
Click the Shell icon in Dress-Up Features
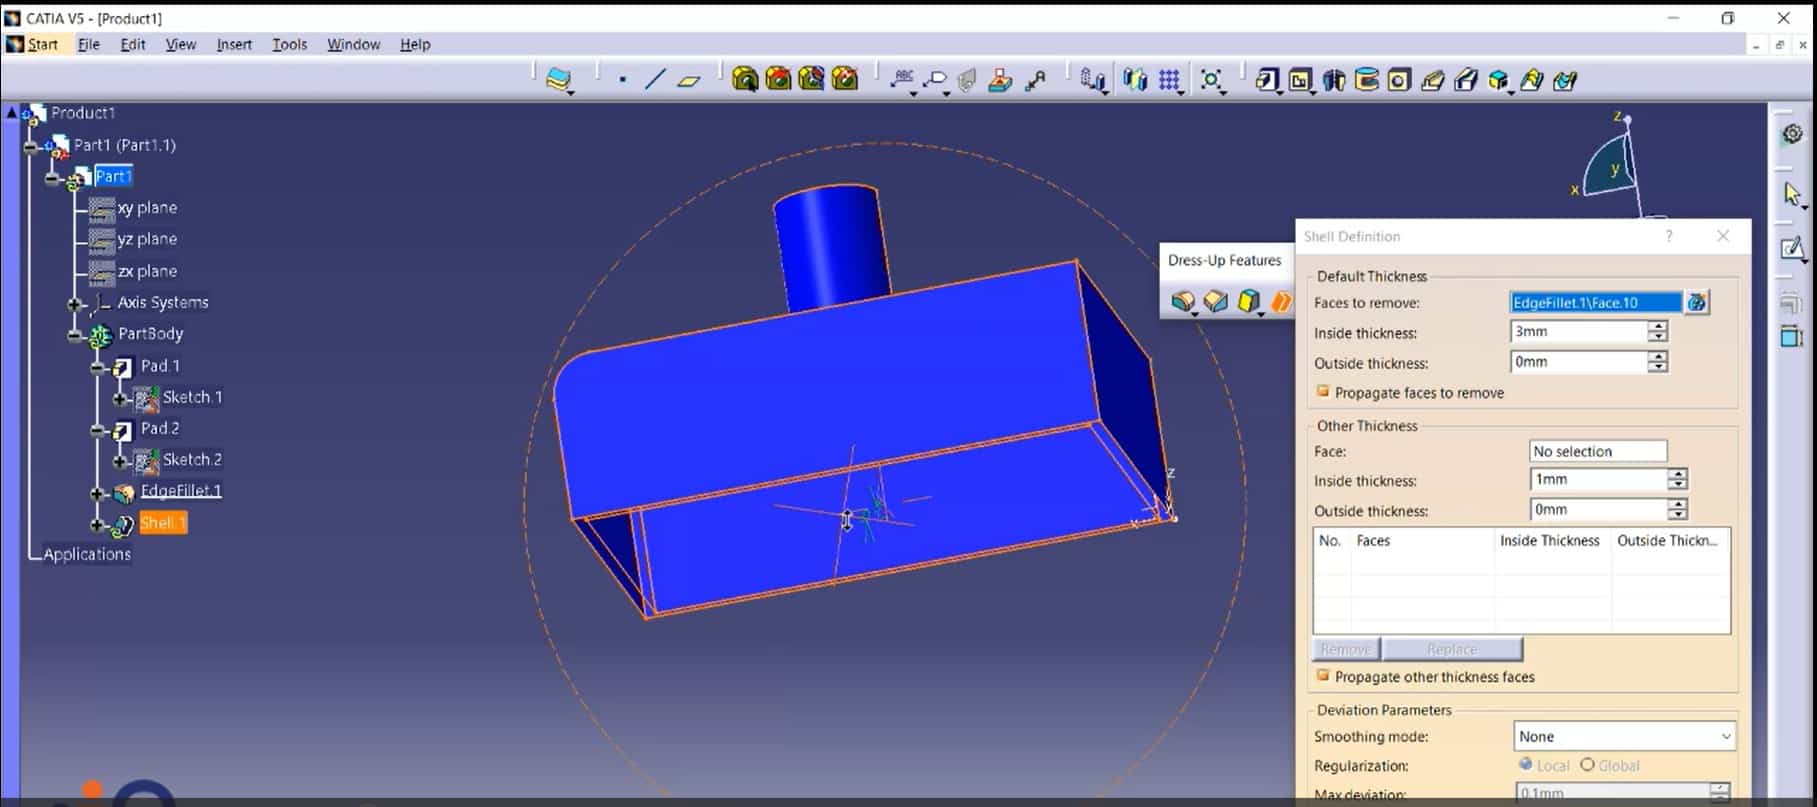pyautogui.click(x=1281, y=301)
